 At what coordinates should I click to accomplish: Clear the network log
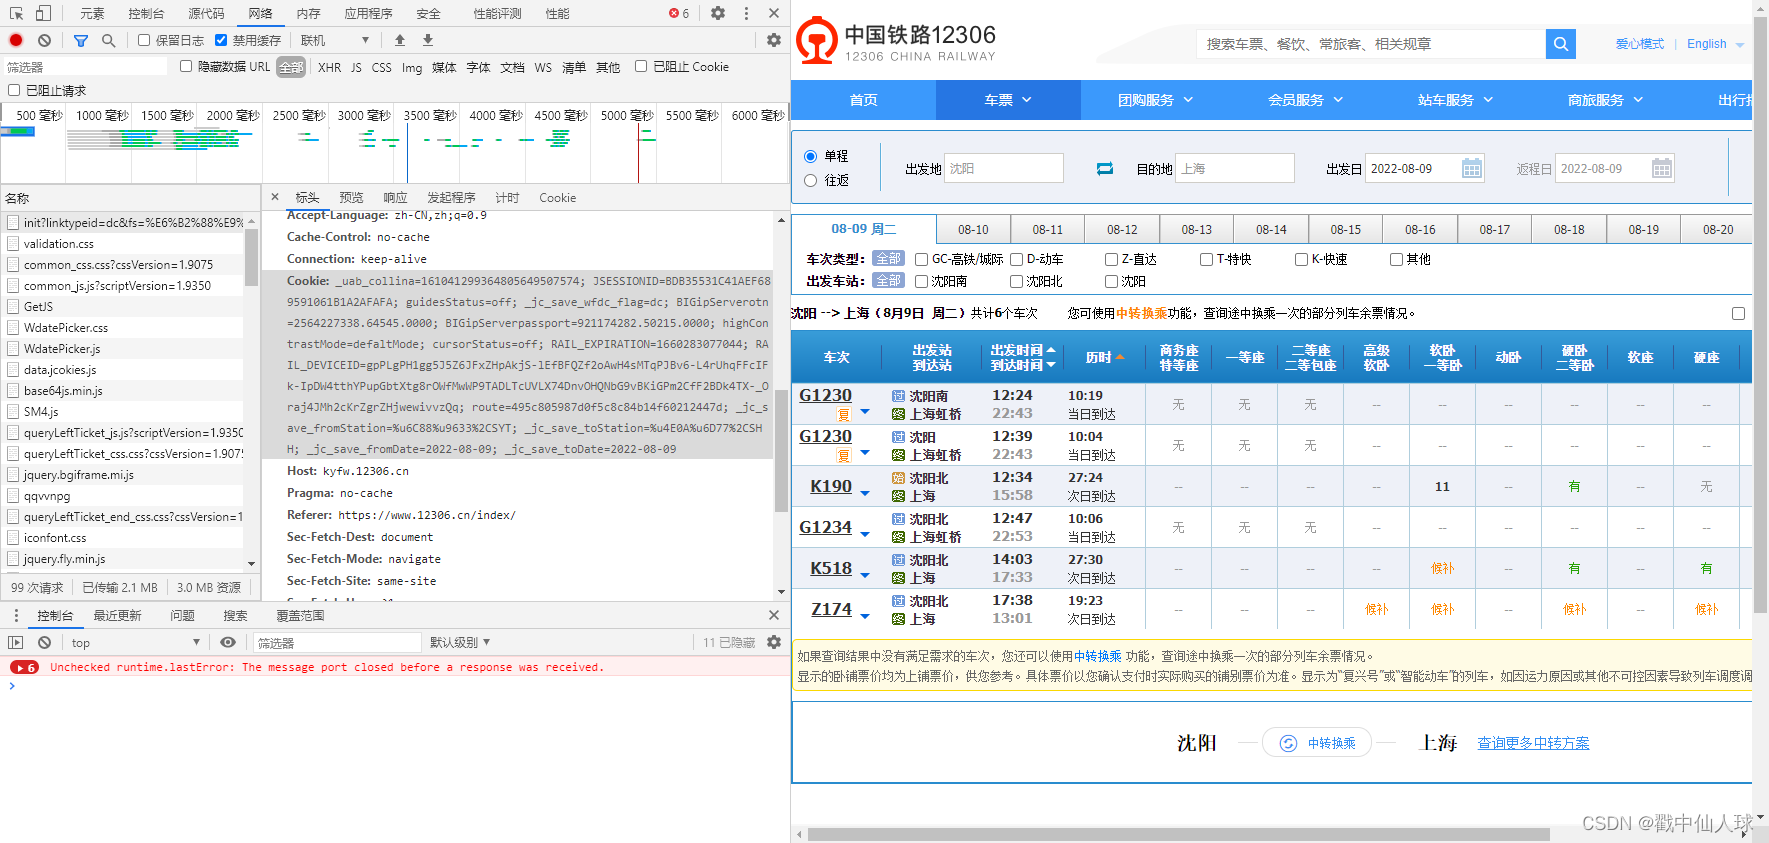[x=44, y=40]
